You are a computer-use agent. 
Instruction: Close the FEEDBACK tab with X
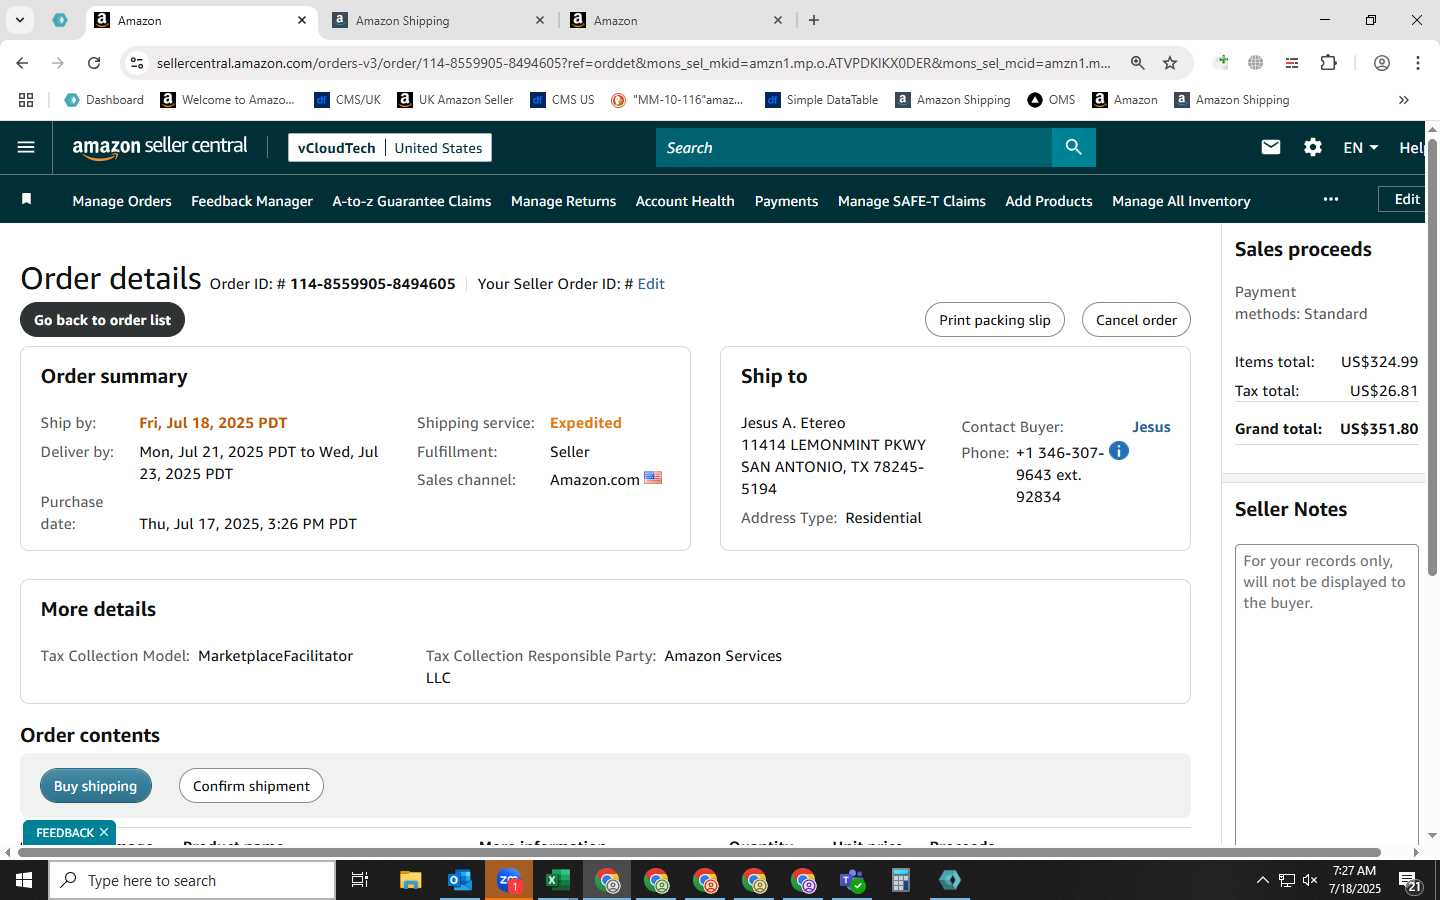(x=104, y=832)
